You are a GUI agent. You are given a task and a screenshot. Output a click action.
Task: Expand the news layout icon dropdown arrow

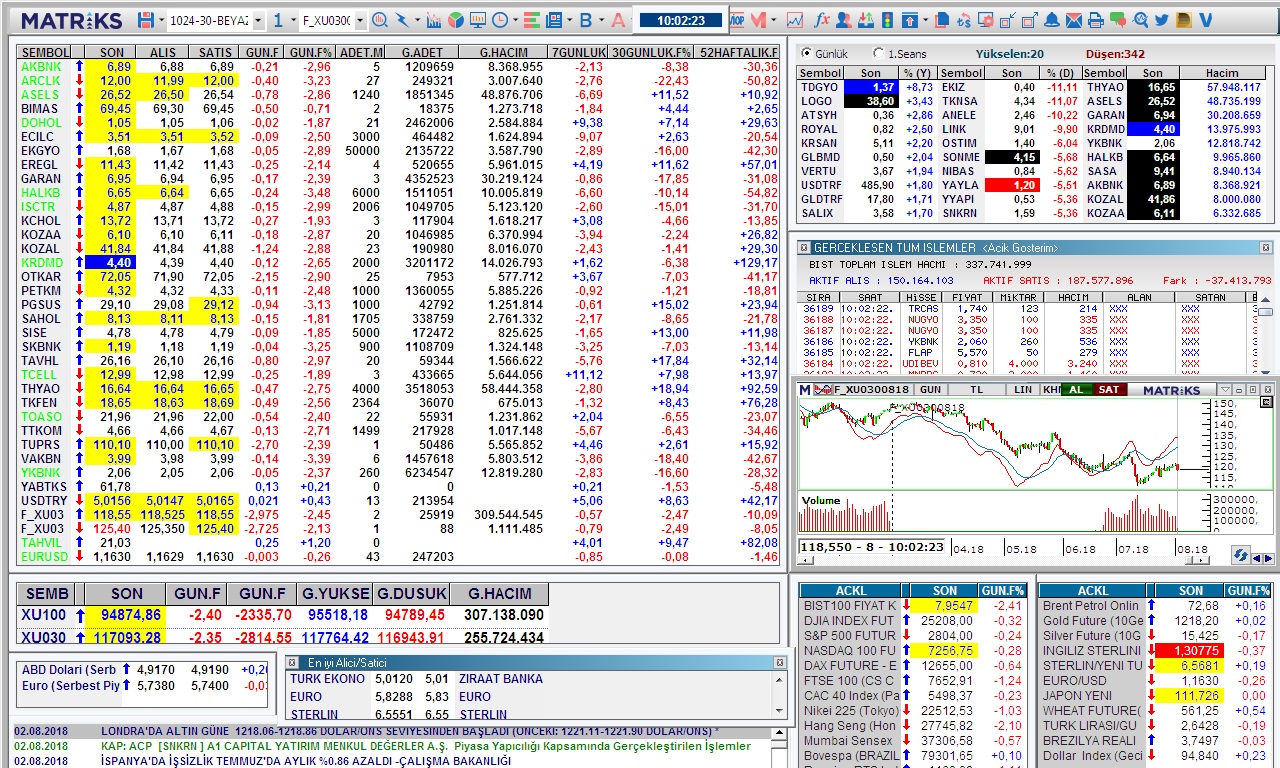(569, 20)
